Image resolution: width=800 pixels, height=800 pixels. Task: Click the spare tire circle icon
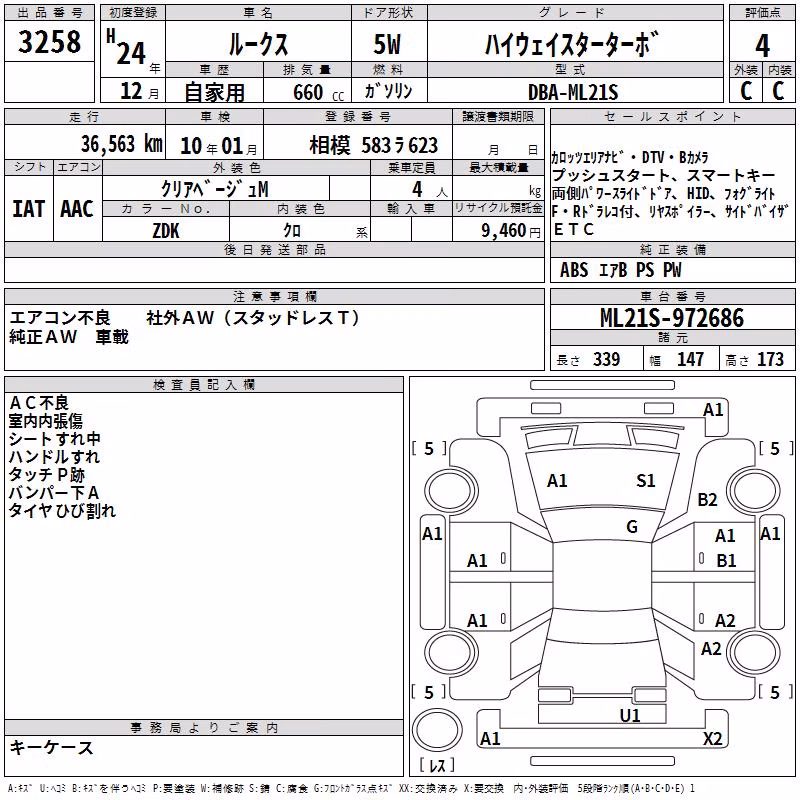[x=437, y=729]
